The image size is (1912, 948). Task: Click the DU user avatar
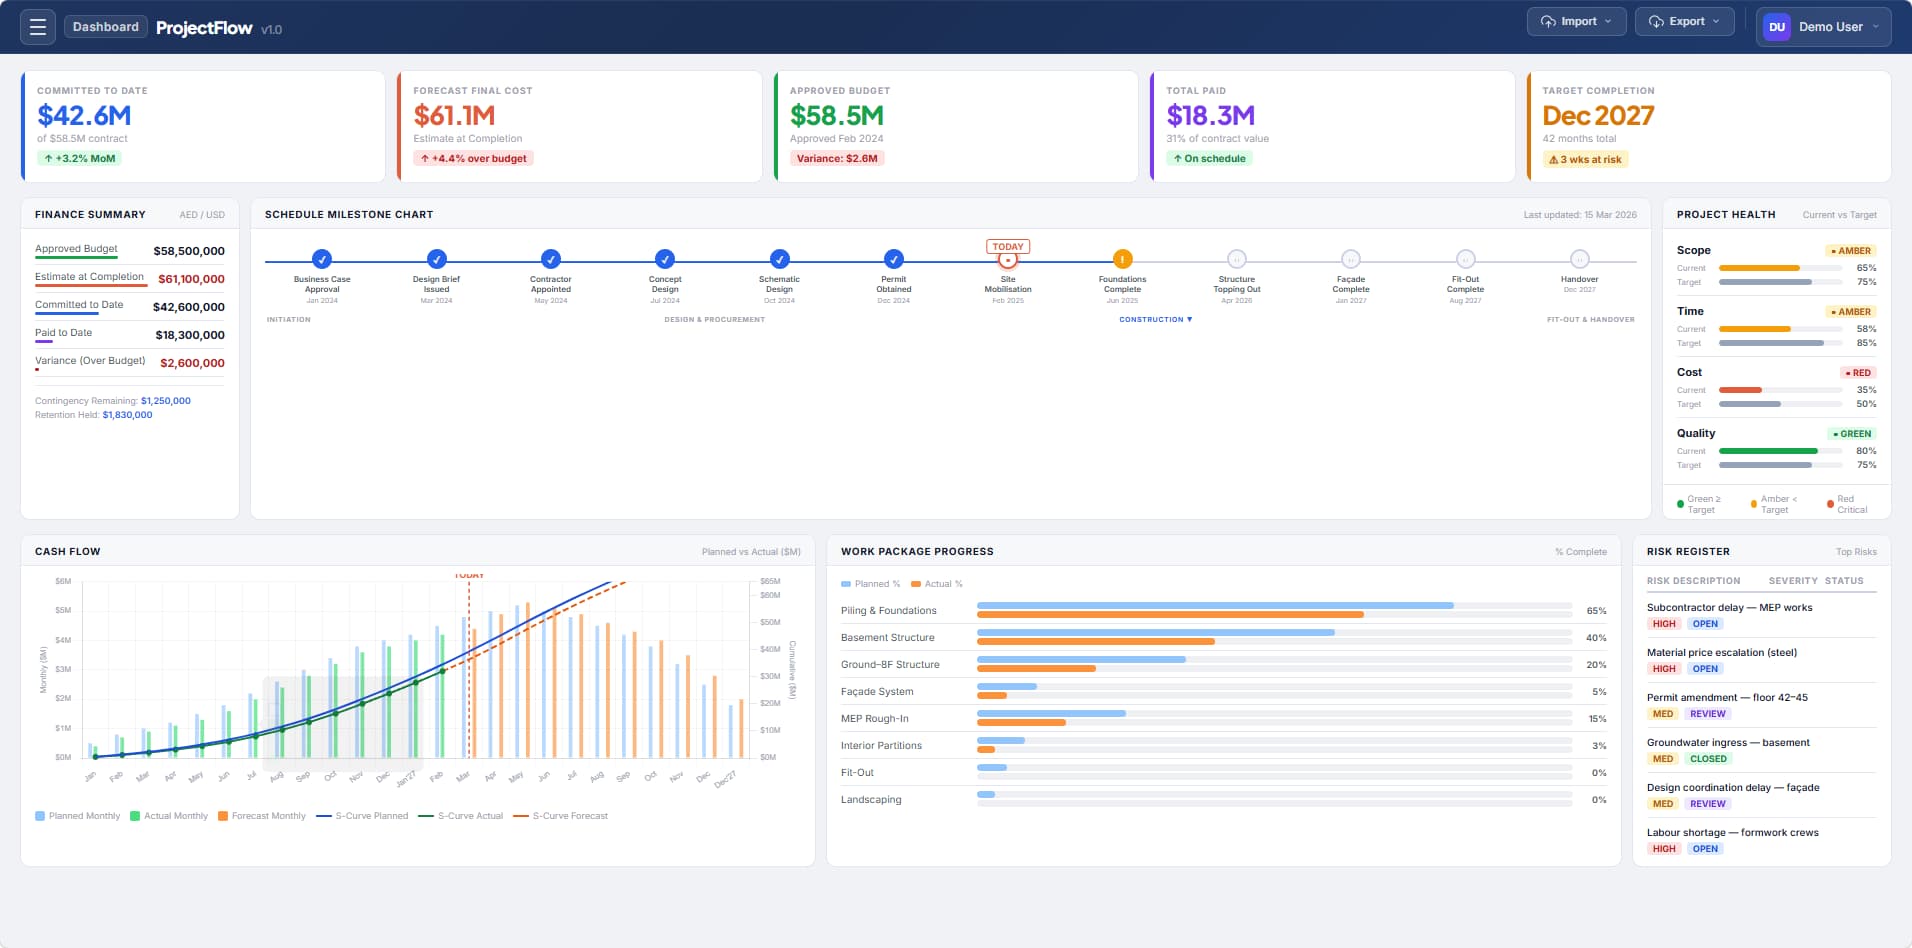(x=1776, y=27)
